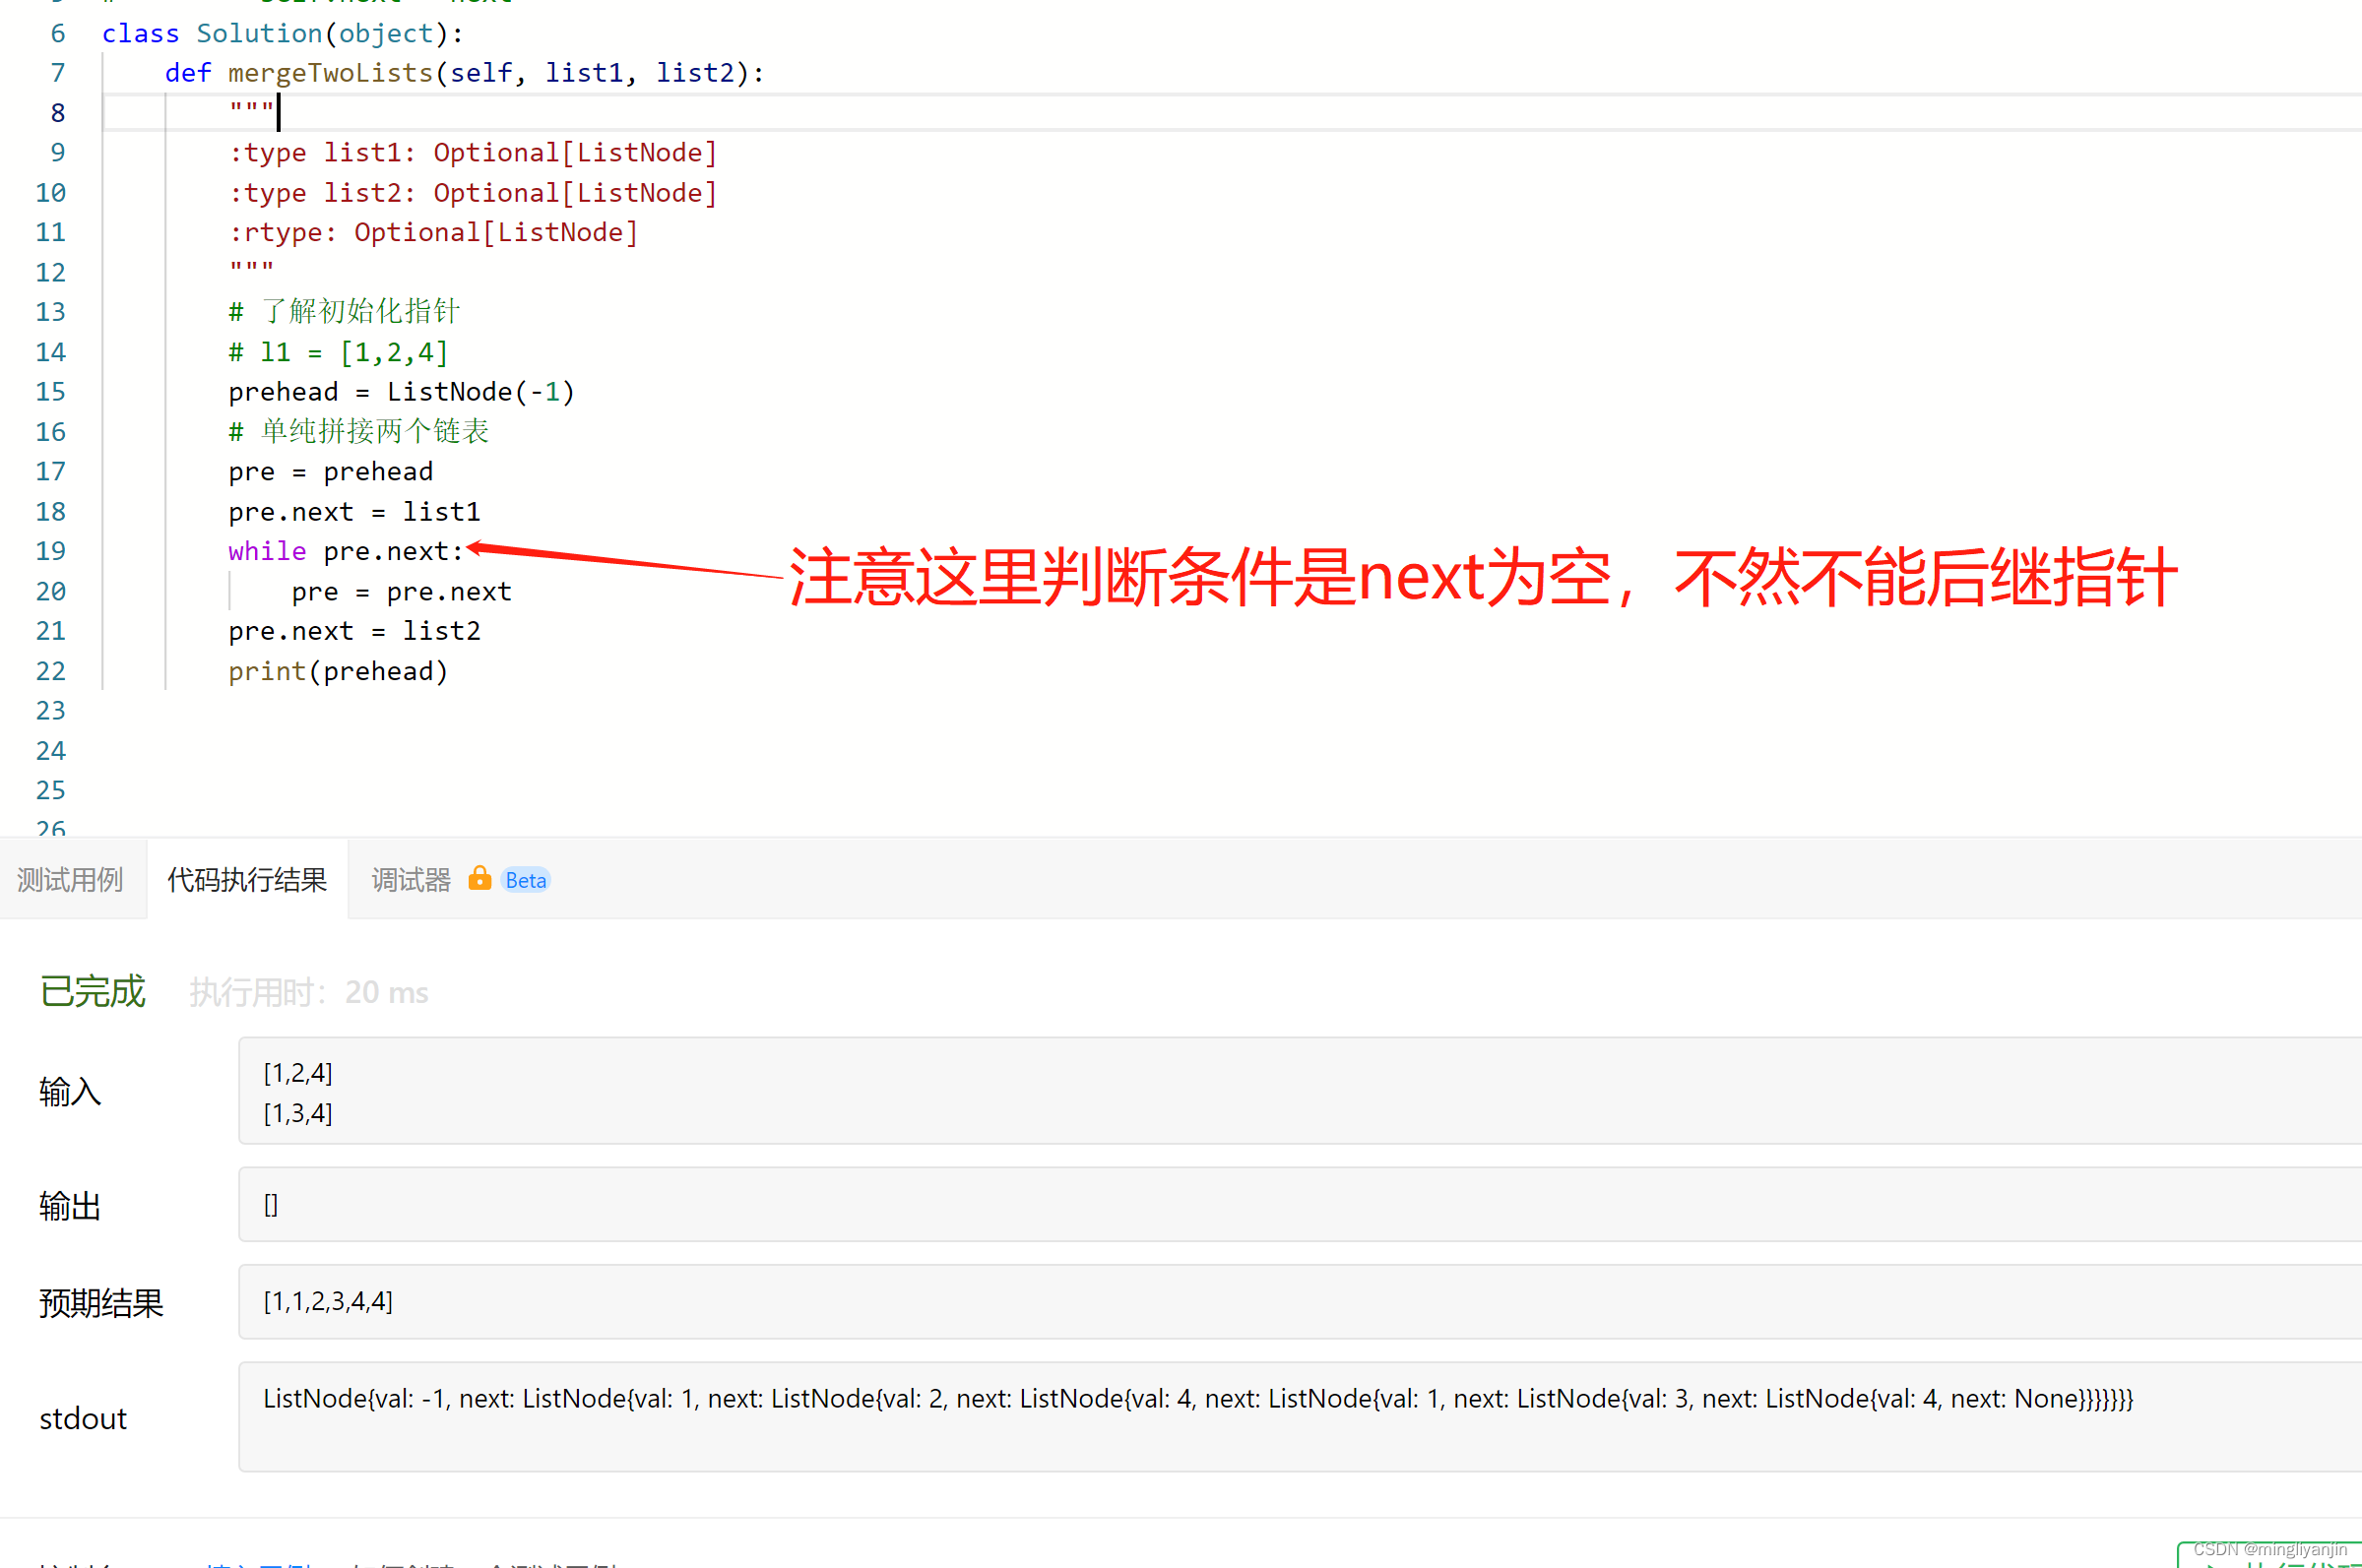Click code line 'pre = prehead'
2362x1568 pixels.
point(330,472)
